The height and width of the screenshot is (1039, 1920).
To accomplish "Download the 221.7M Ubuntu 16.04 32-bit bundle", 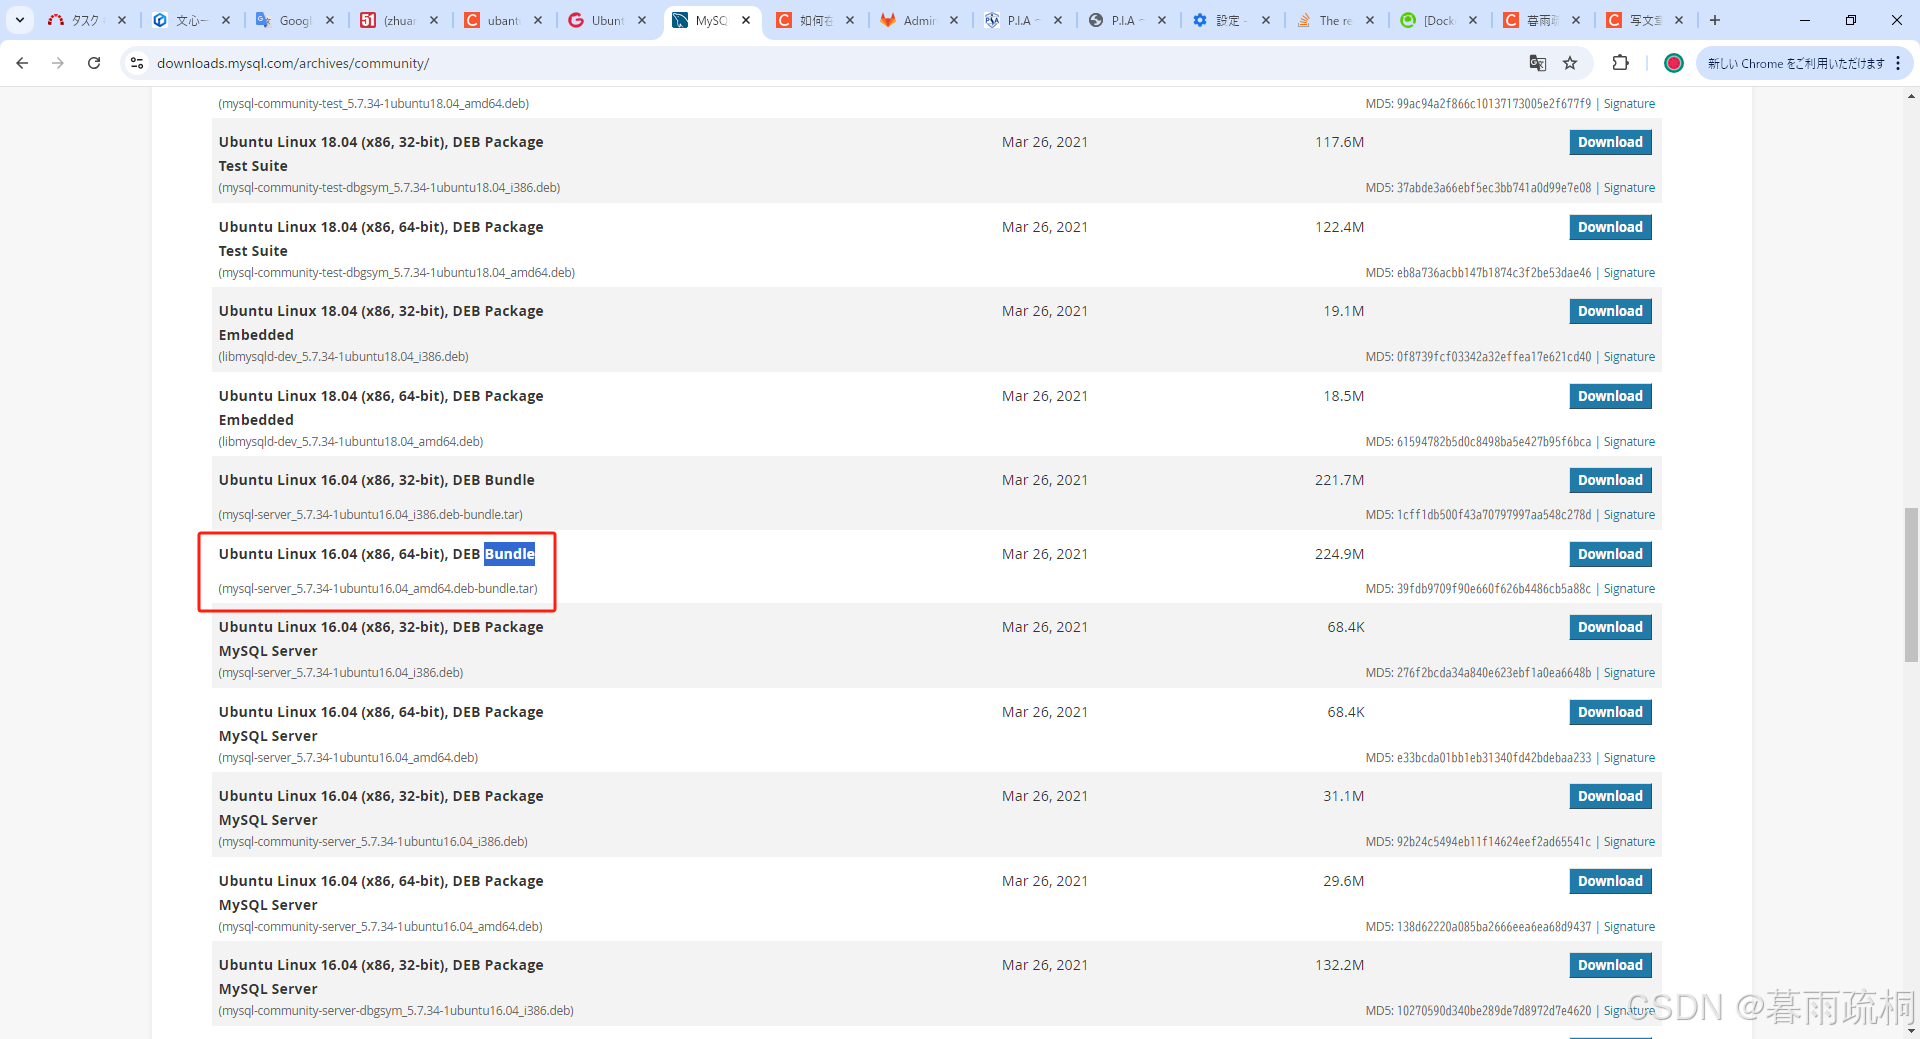I will coord(1610,480).
